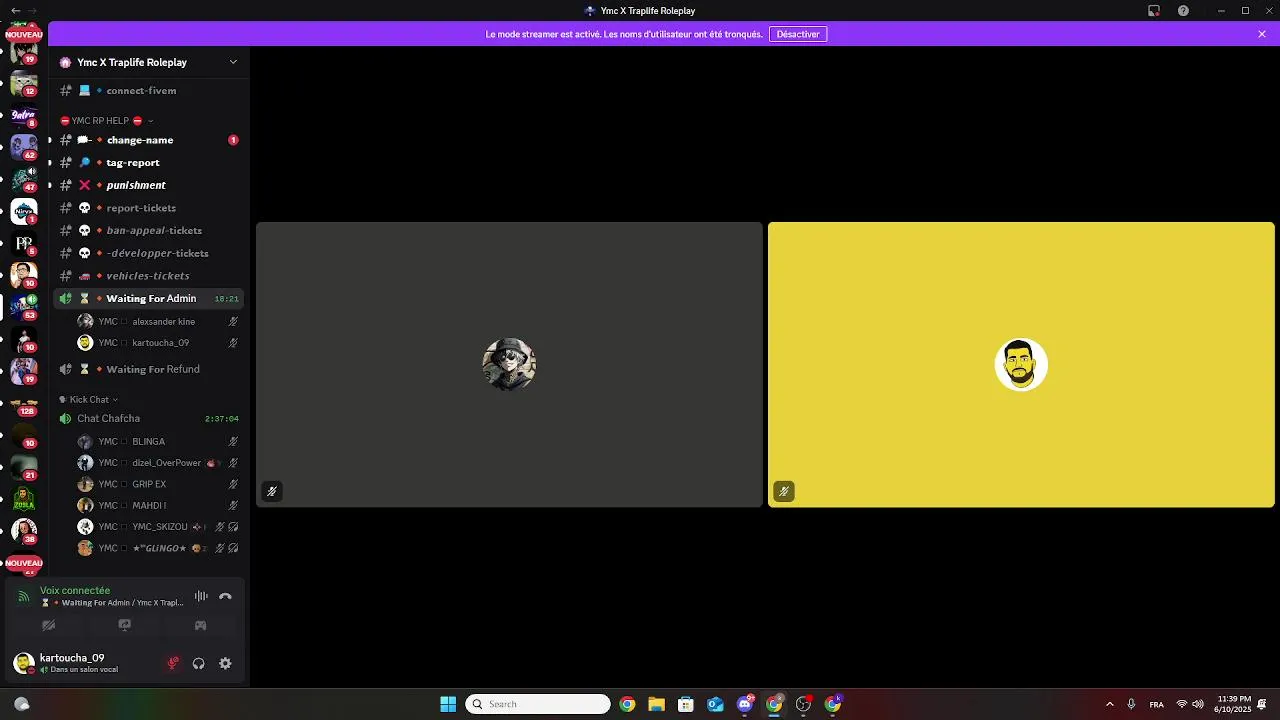
Task: Unmute the microphone in the user panel
Action: [173, 663]
